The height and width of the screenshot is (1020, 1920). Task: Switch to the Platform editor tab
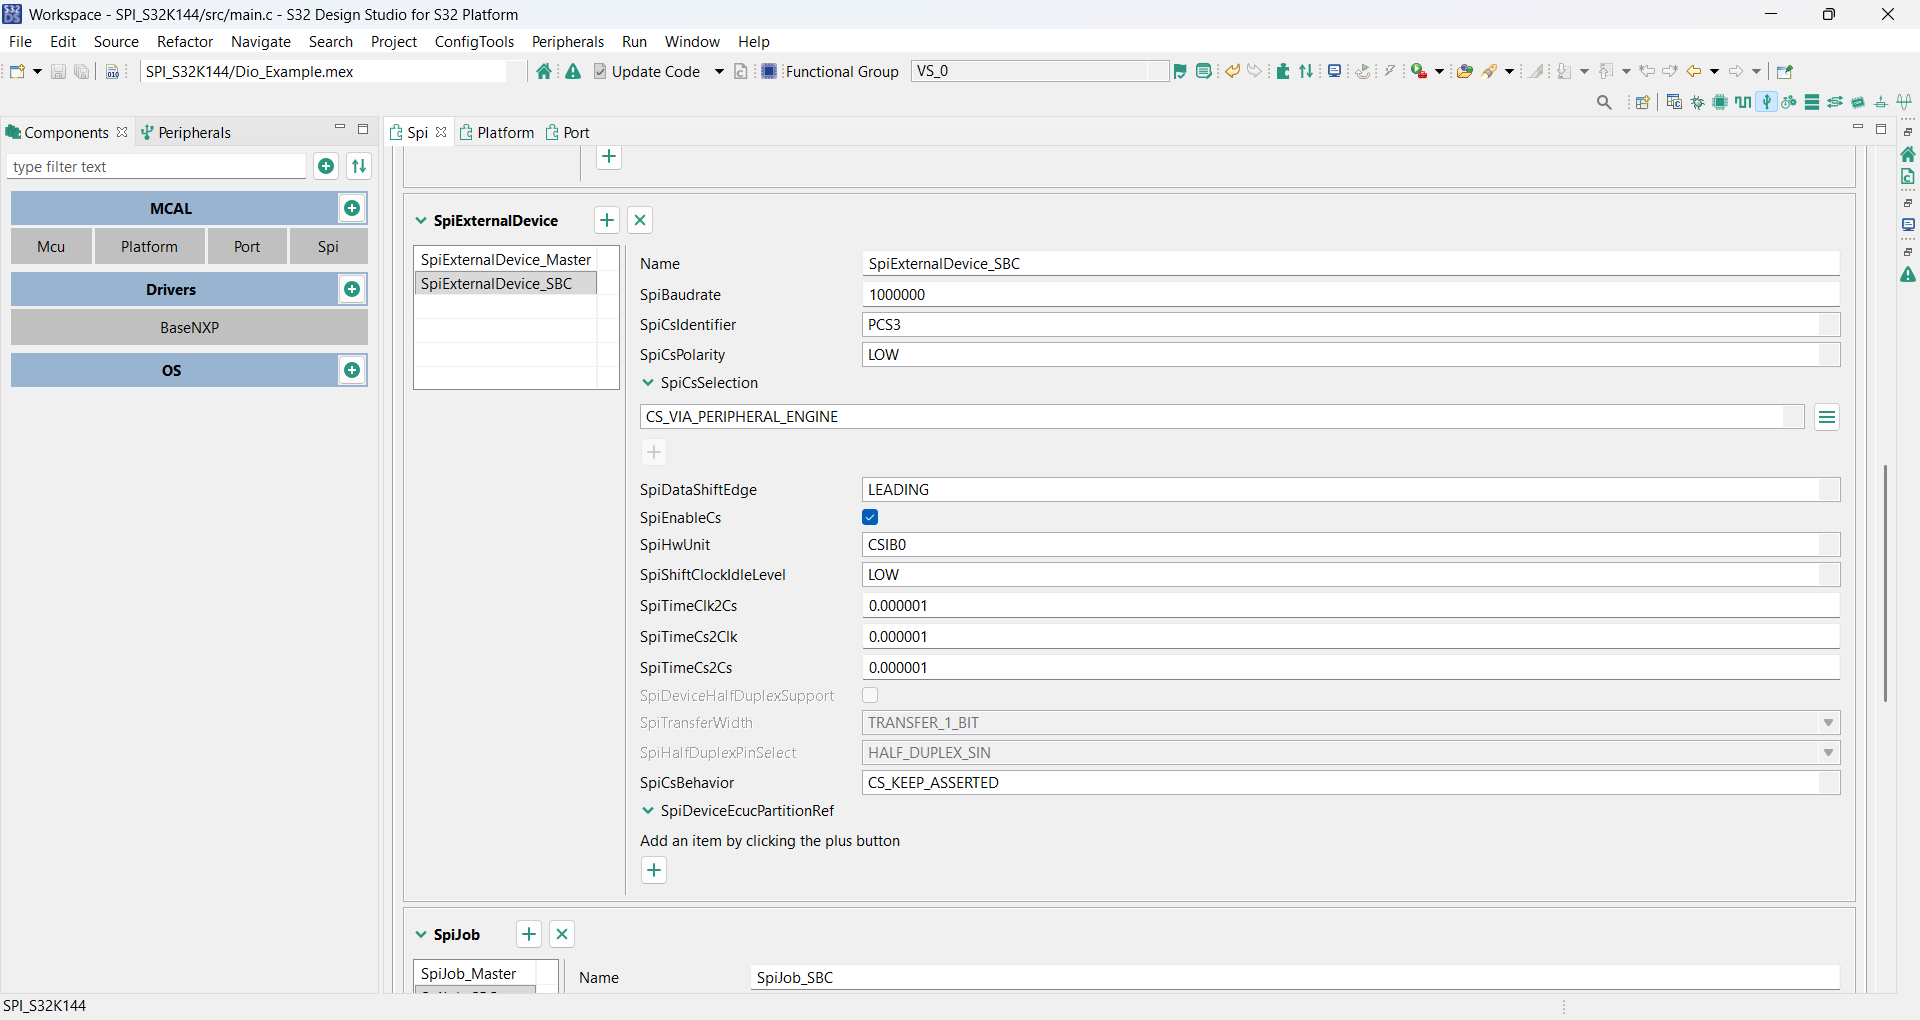click(x=497, y=132)
